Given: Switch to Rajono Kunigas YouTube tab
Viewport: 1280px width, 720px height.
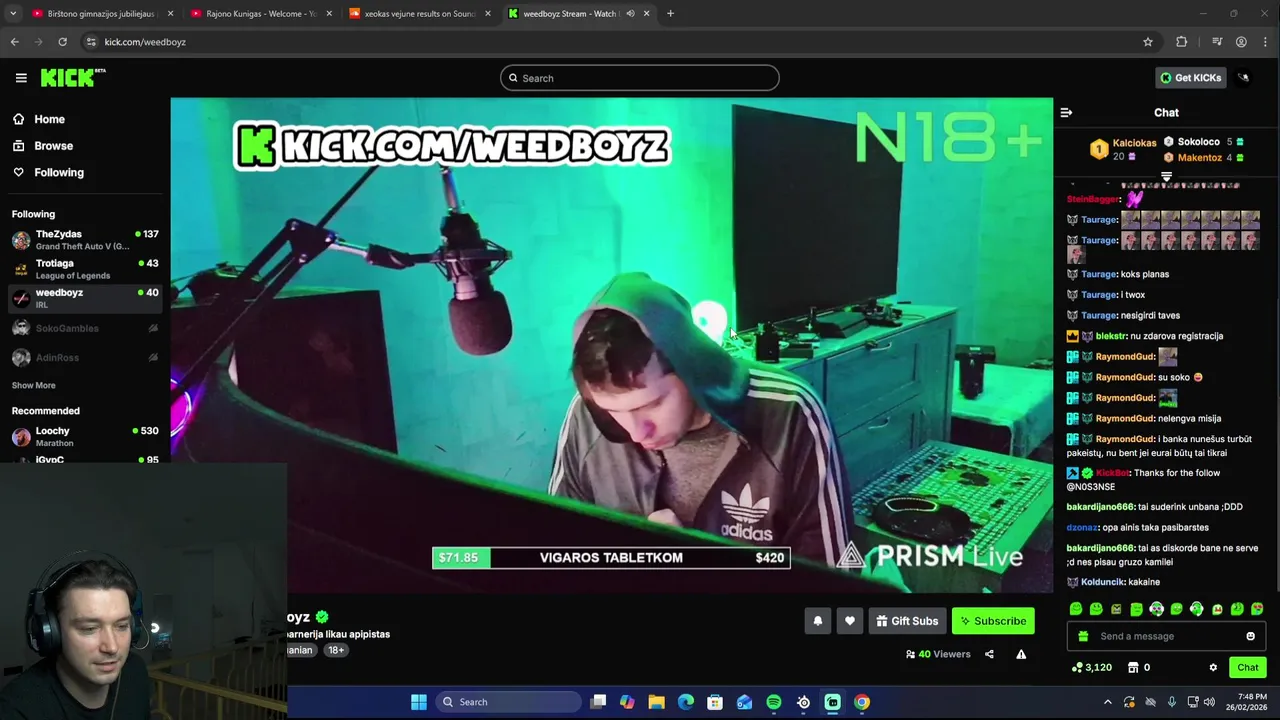Looking at the screenshot, I should [x=261, y=14].
